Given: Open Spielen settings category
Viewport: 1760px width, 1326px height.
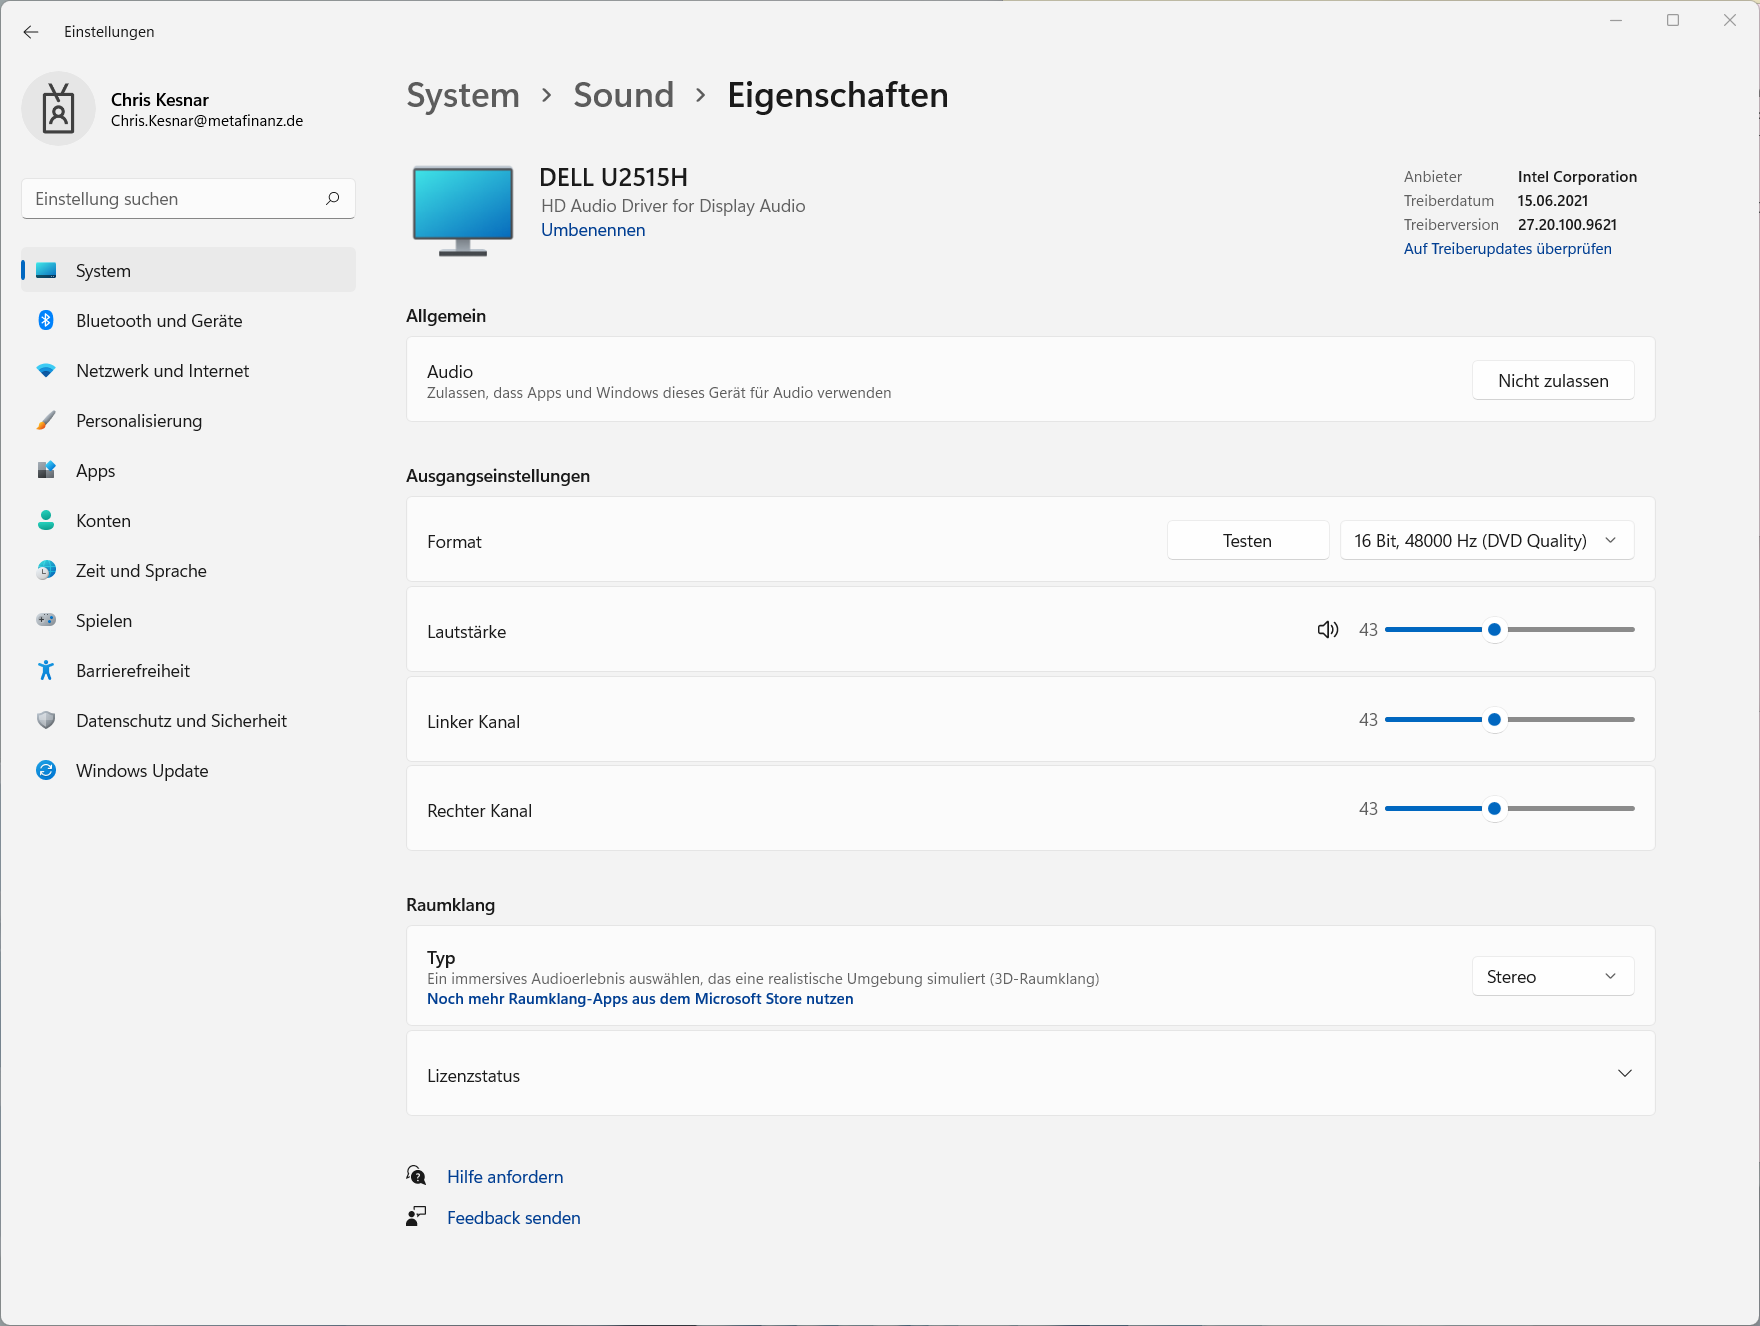Looking at the screenshot, I should [x=188, y=621].
